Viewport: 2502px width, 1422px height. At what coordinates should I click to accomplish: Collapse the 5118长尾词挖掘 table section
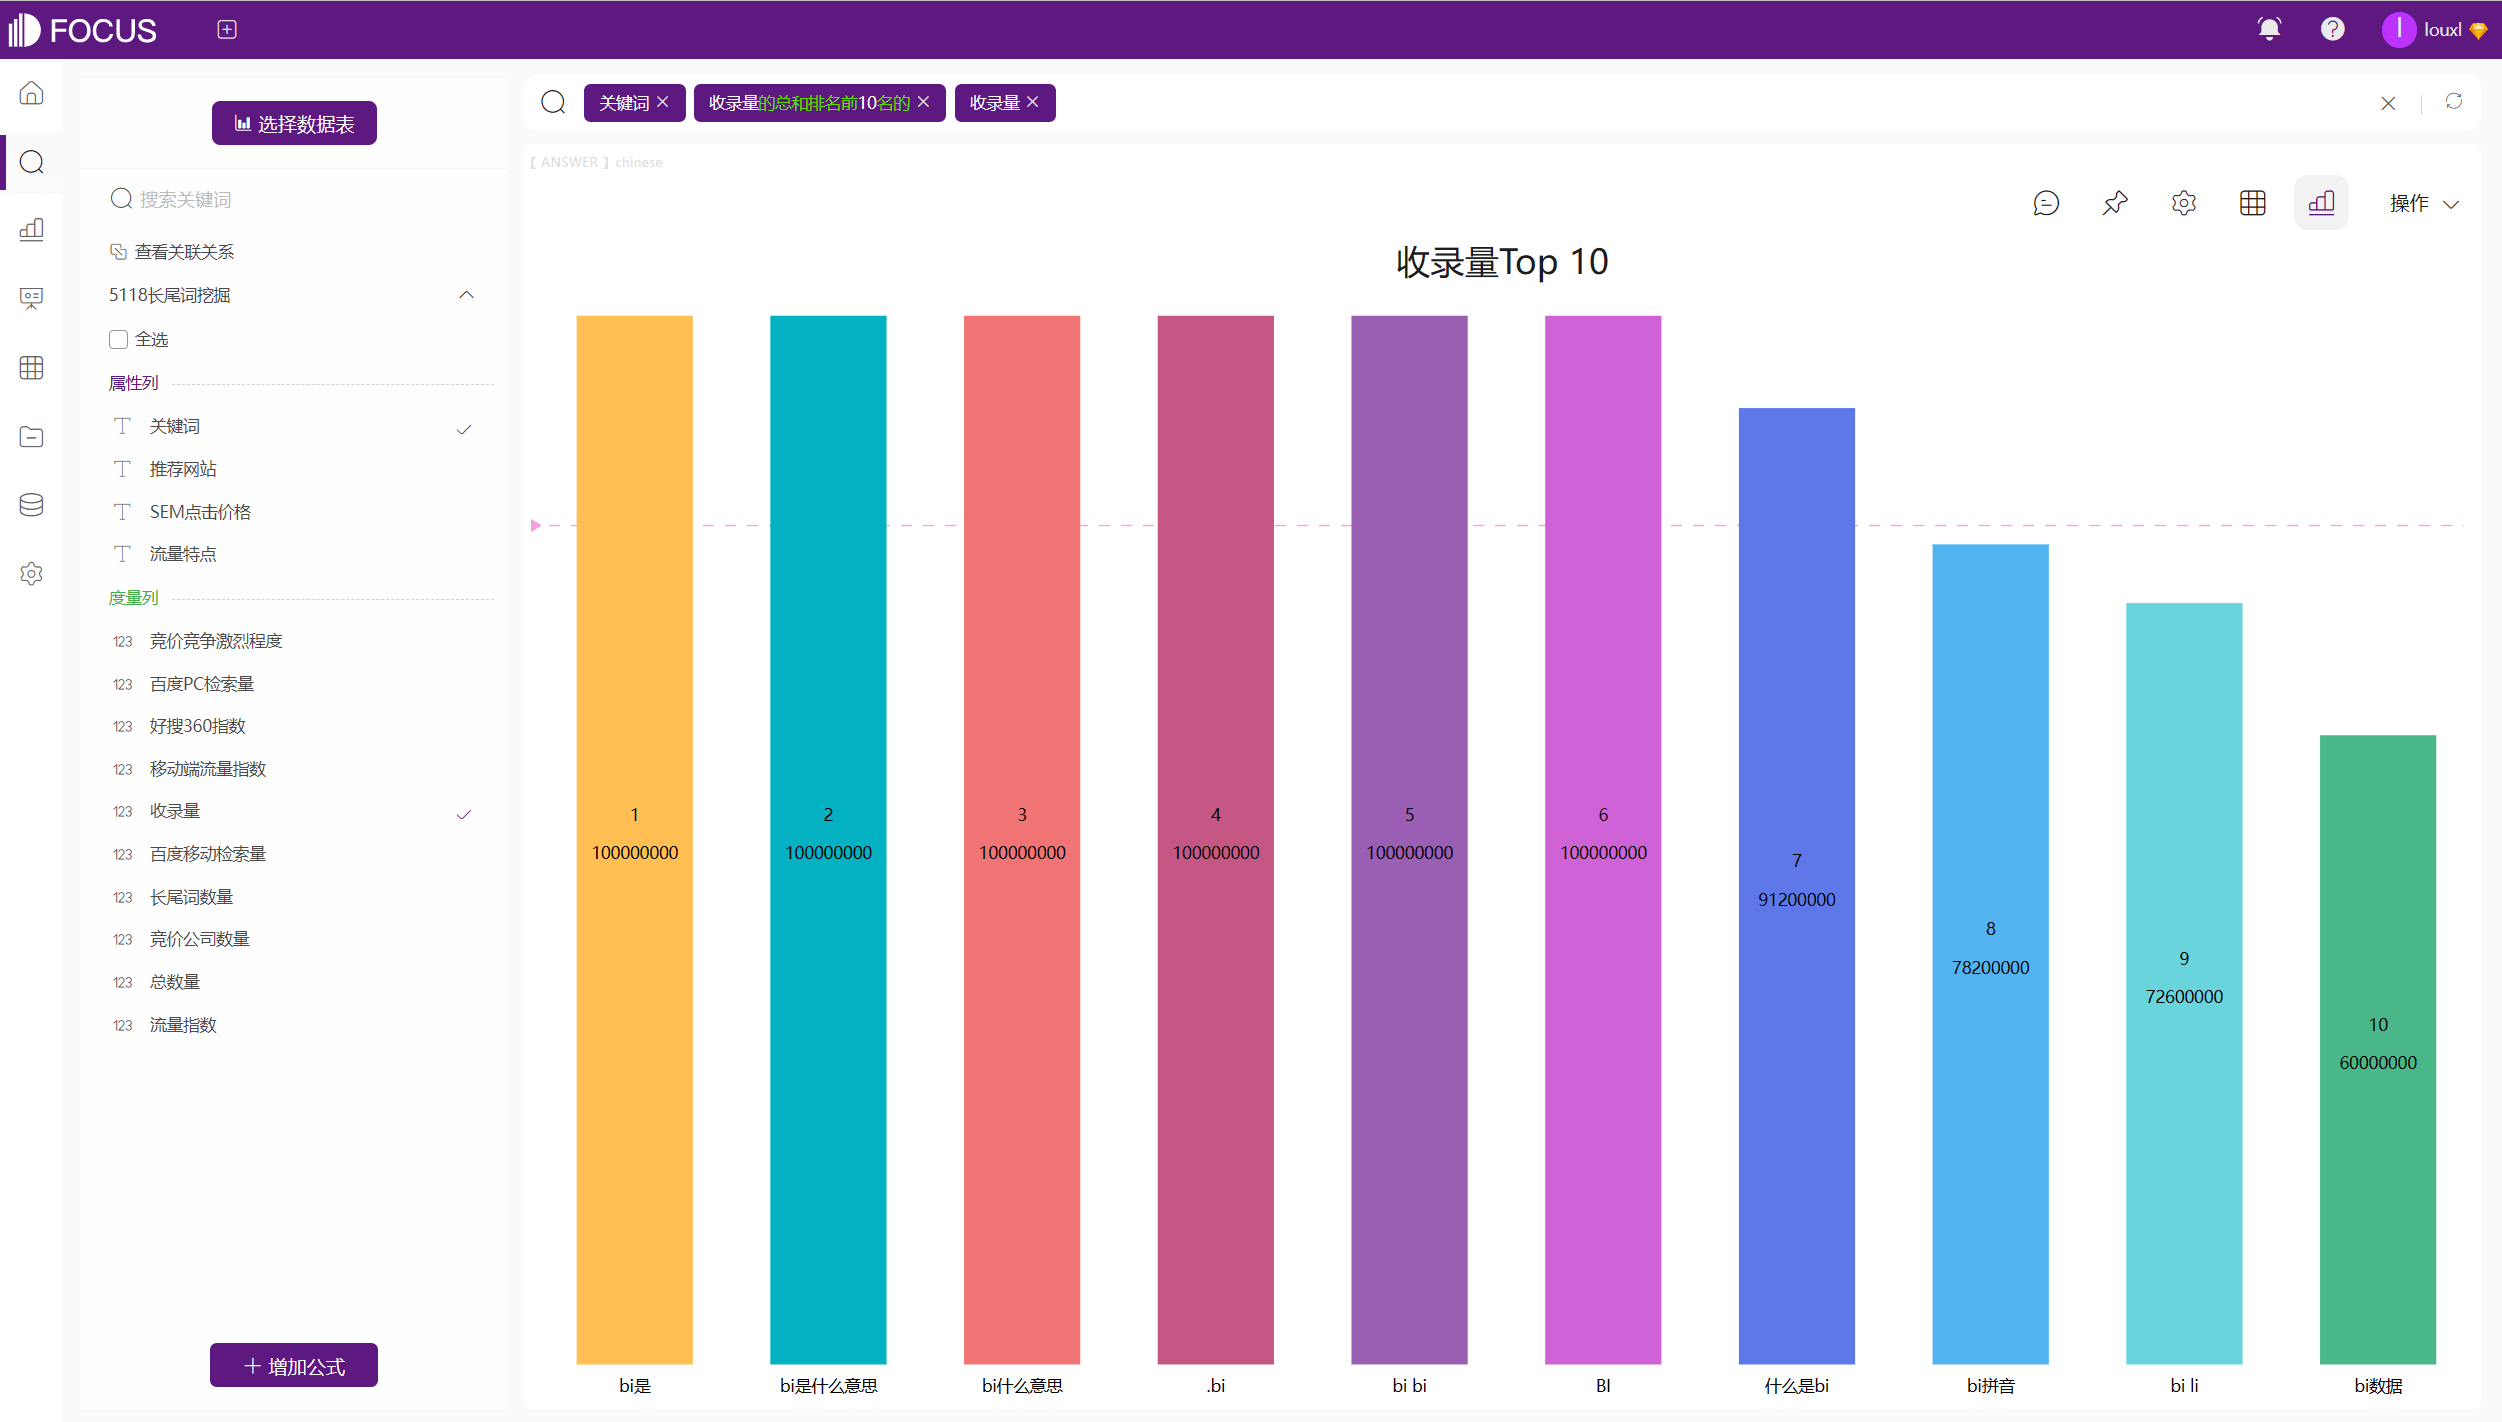pos(464,294)
